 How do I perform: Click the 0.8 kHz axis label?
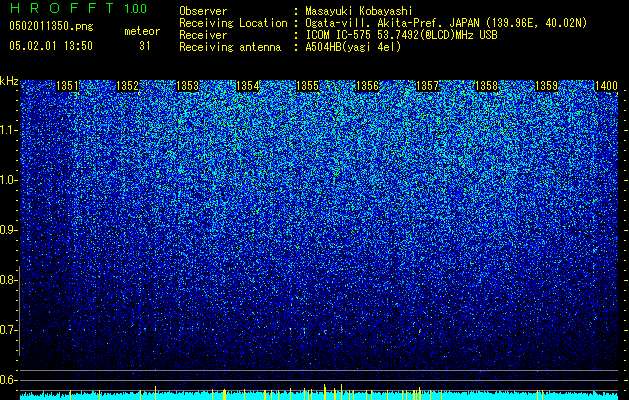(8, 280)
